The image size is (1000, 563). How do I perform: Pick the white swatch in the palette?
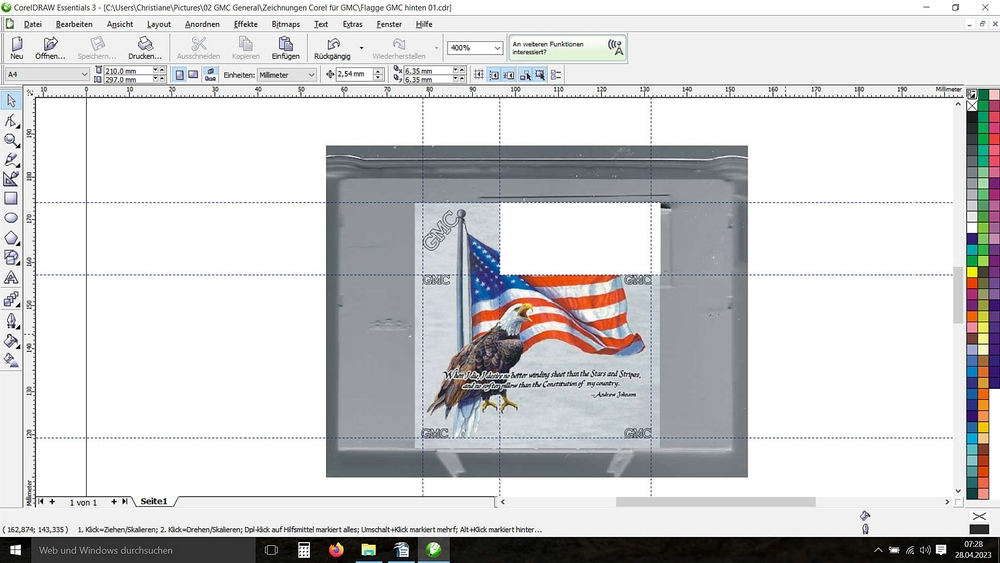972,228
